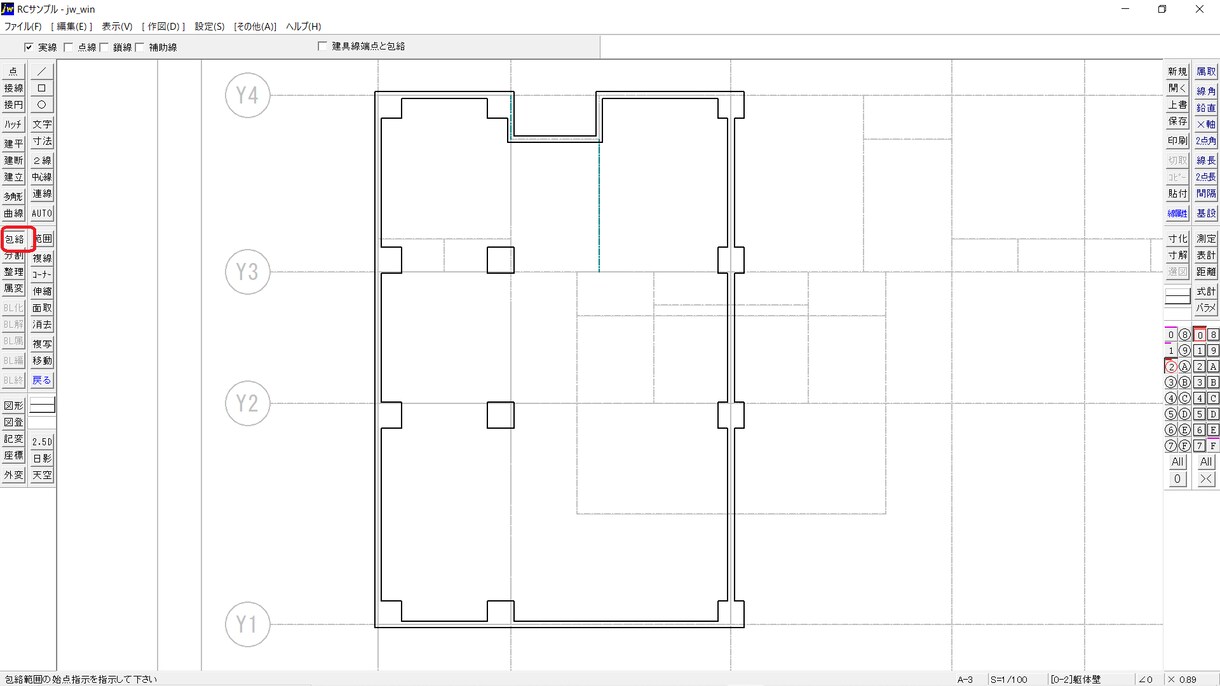1220x686 pixels.
Task: Activate the 包絡 envelope tool
Action: point(14,240)
